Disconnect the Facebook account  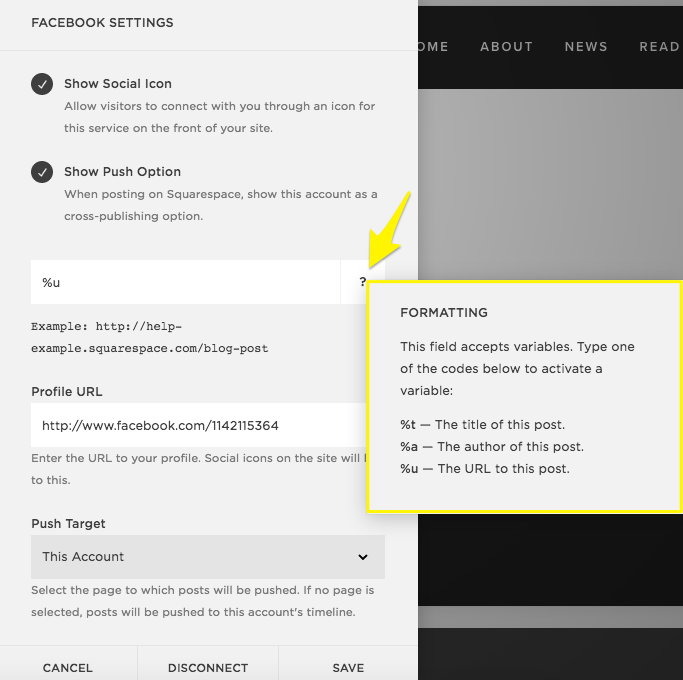click(x=207, y=667)
